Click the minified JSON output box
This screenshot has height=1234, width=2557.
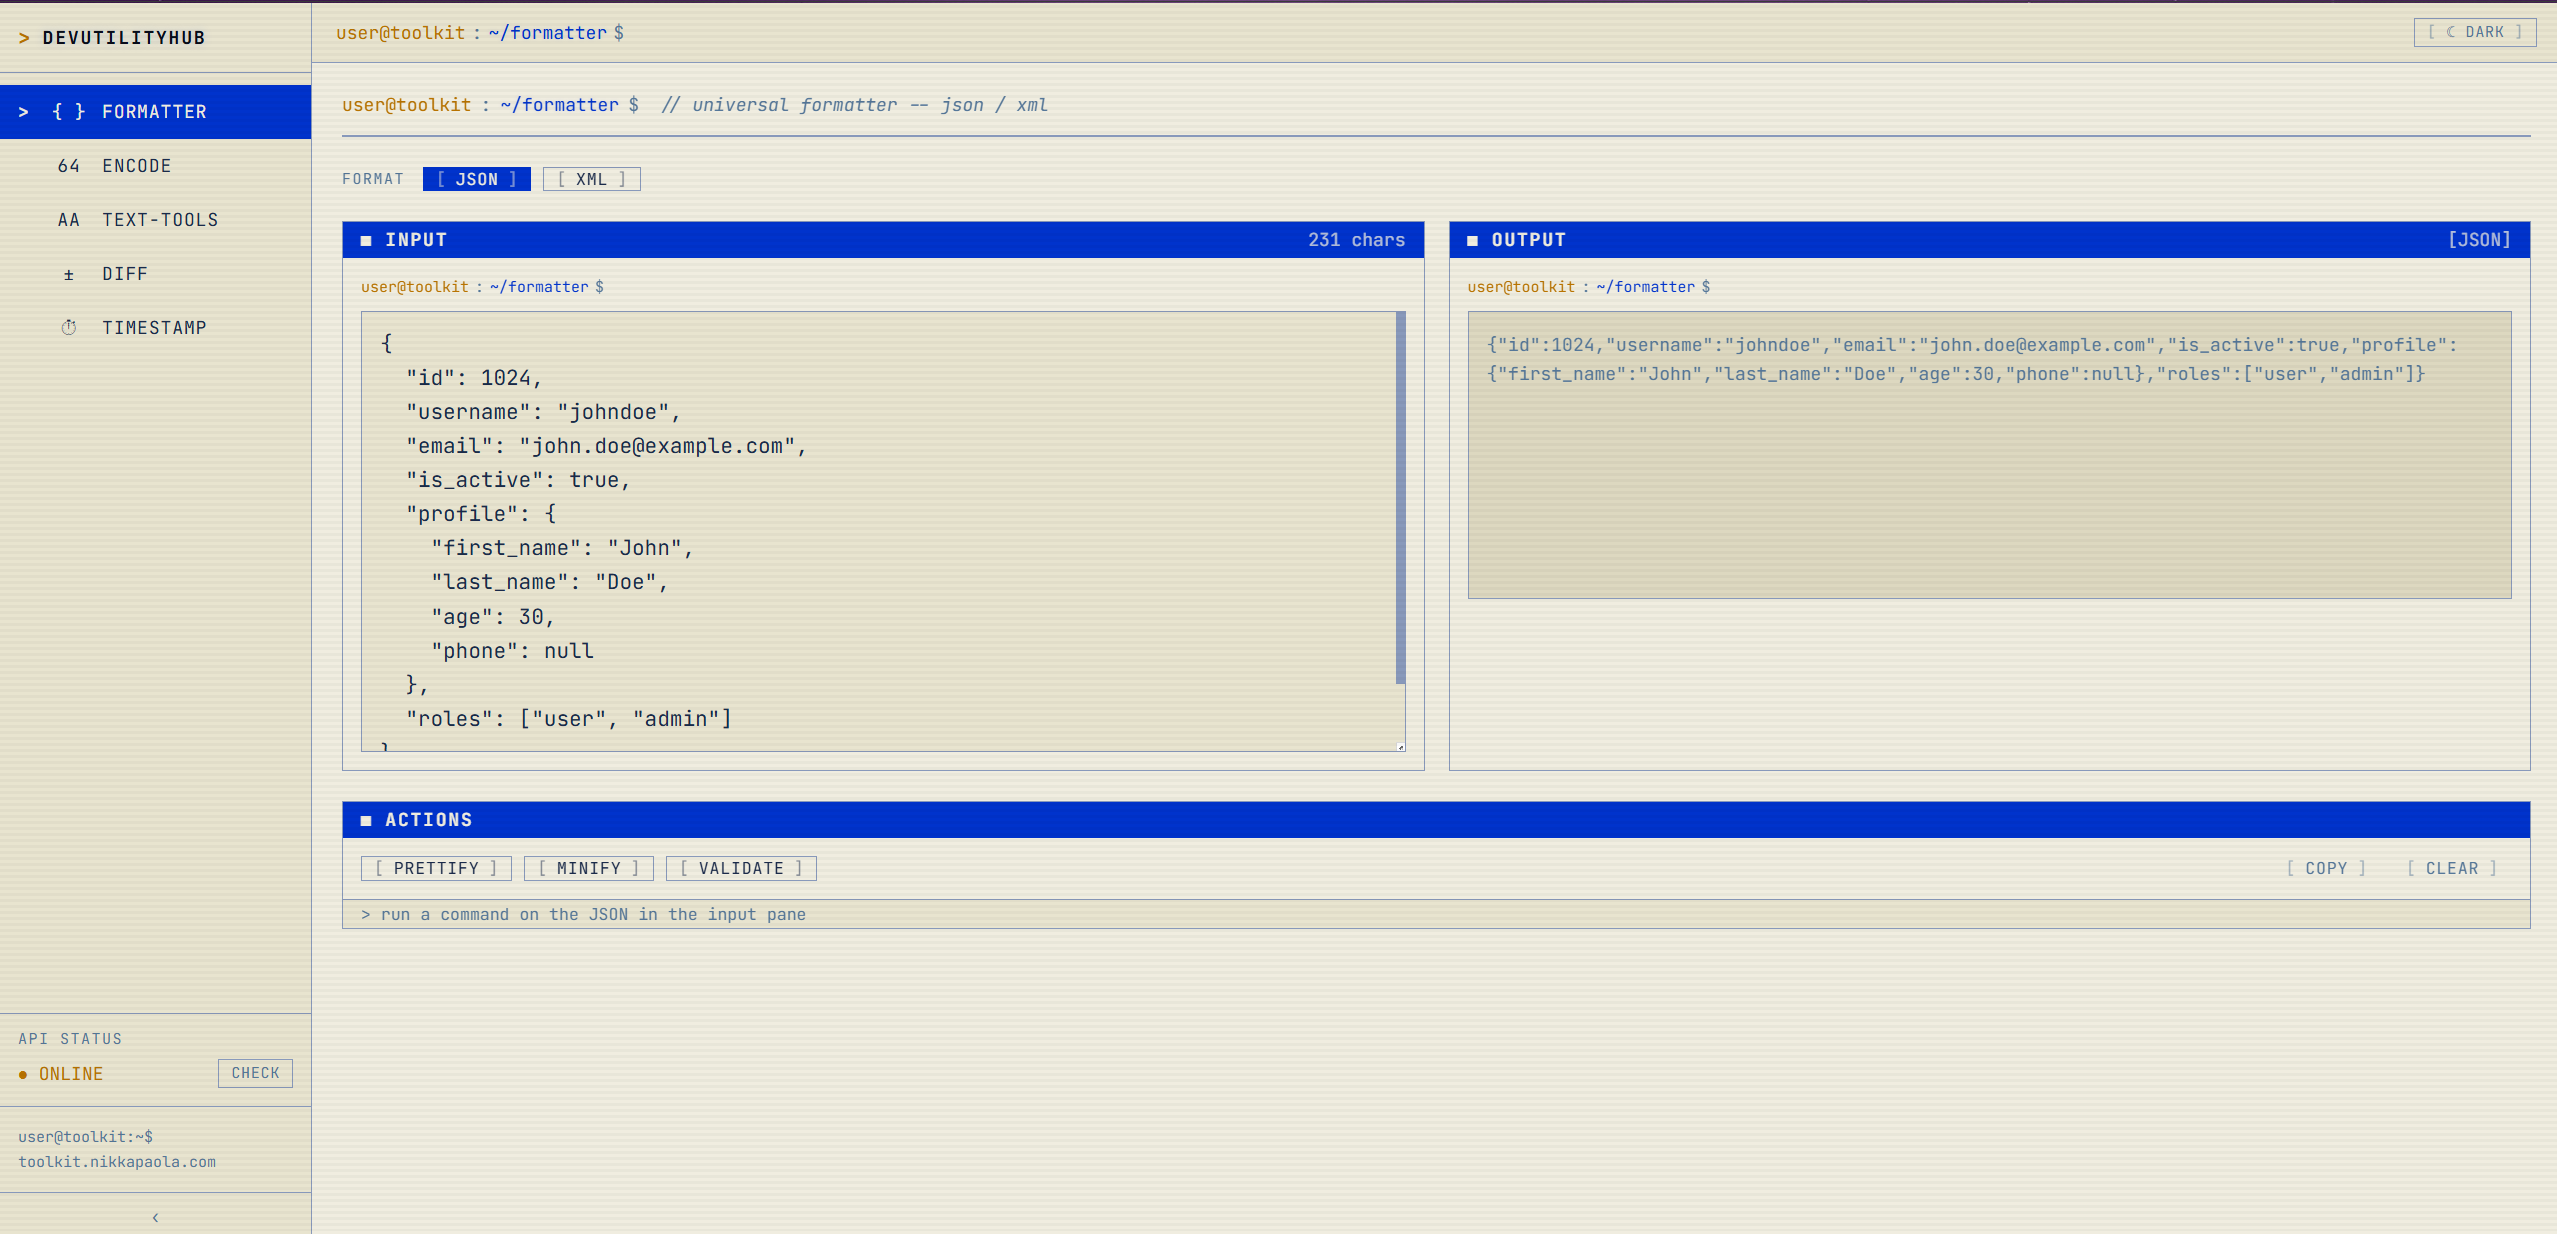click(x=1989, y=455)
